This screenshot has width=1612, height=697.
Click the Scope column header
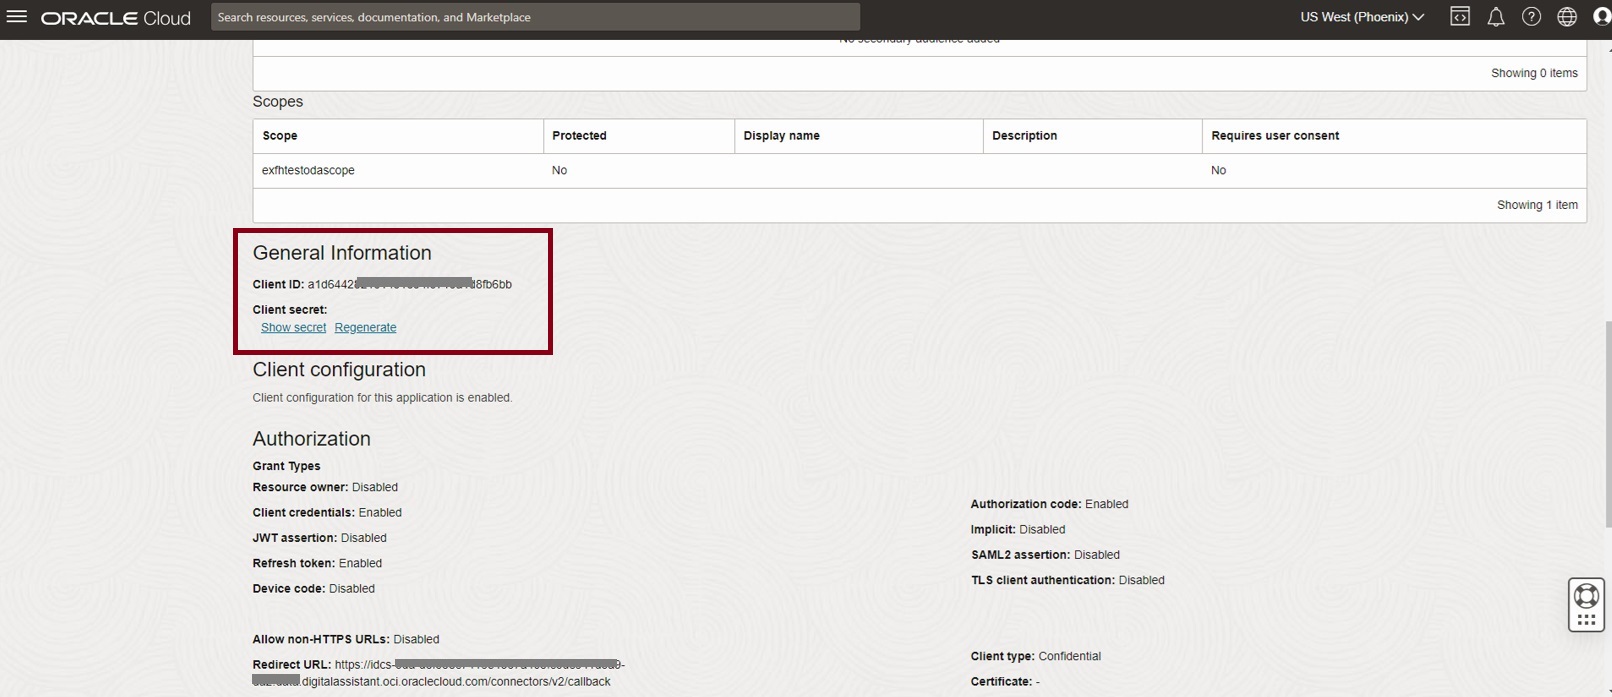280,136
